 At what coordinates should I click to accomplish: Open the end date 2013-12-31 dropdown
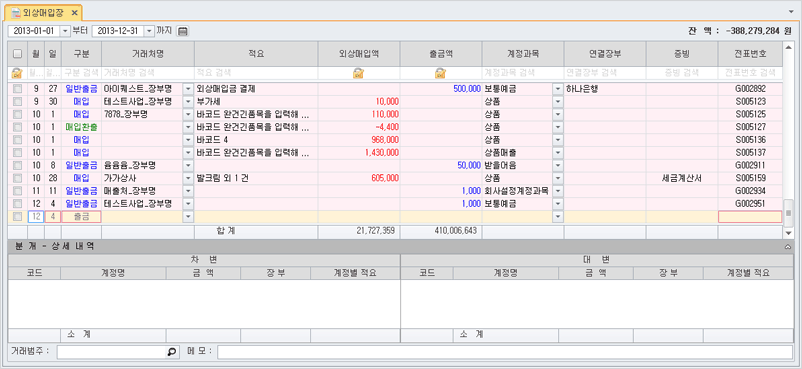(x=149, y=31)
